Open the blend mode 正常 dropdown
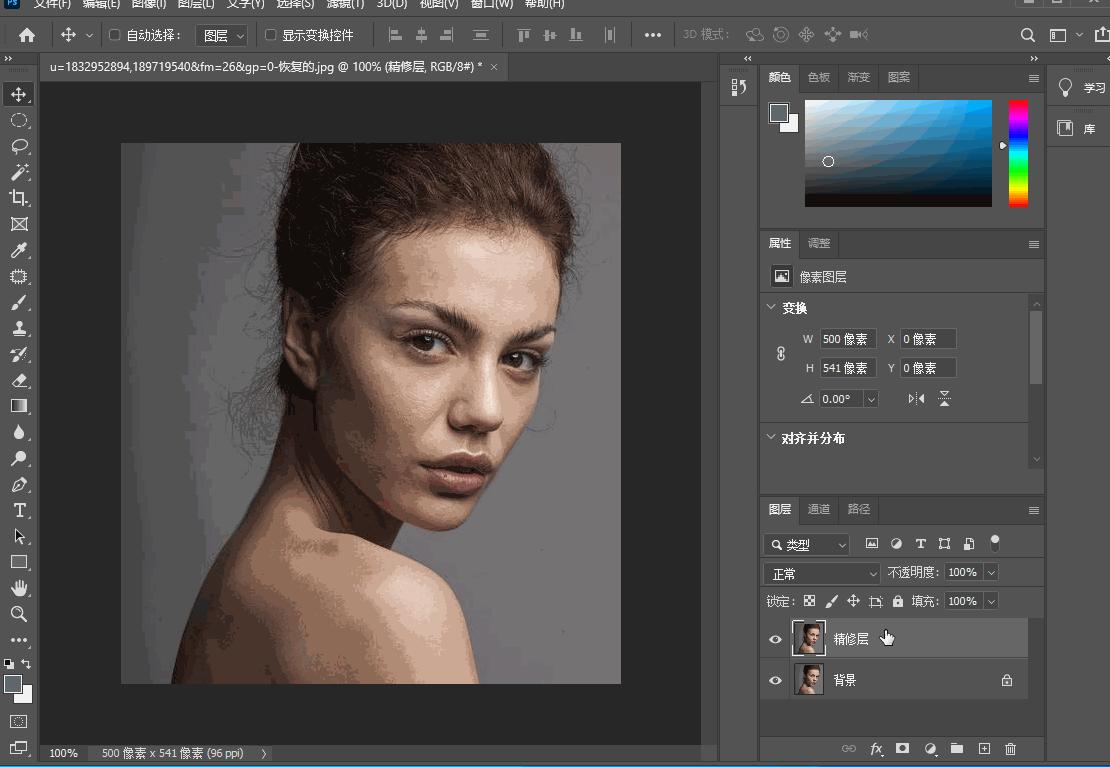1110x767 pixels. (821, 574)
